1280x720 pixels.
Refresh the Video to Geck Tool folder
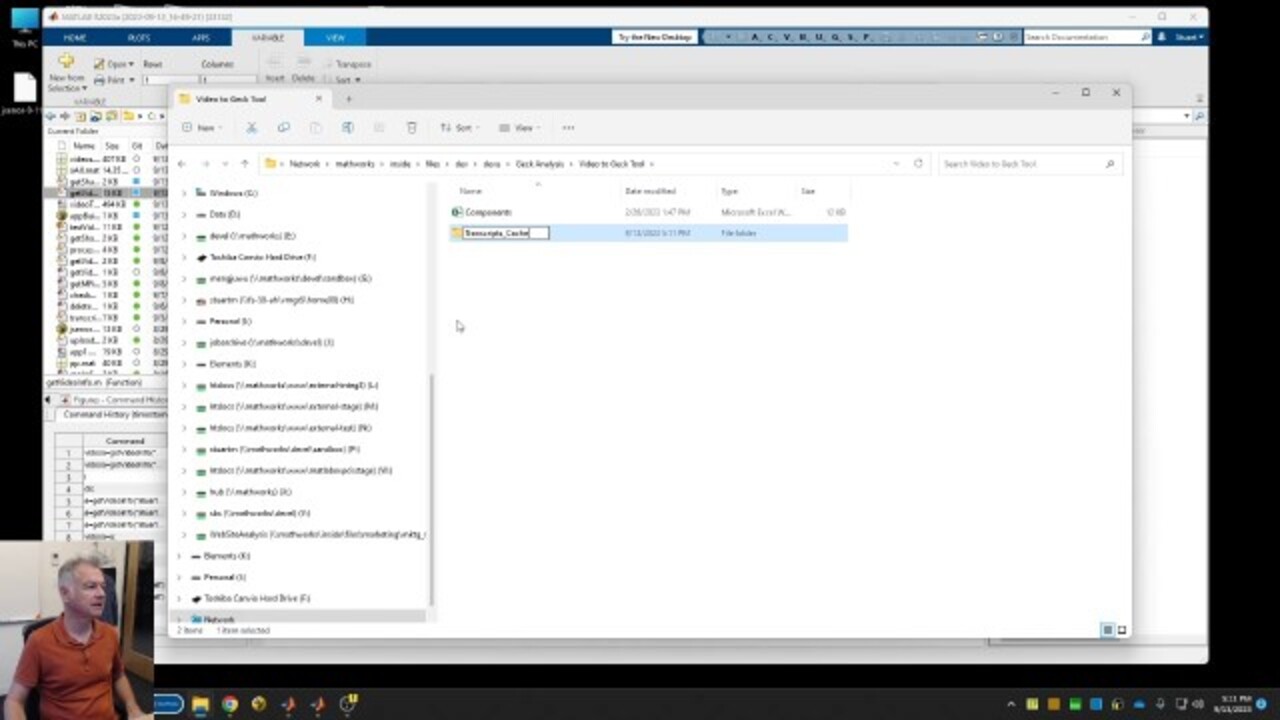pyautogui.click(x=918, y=164)
